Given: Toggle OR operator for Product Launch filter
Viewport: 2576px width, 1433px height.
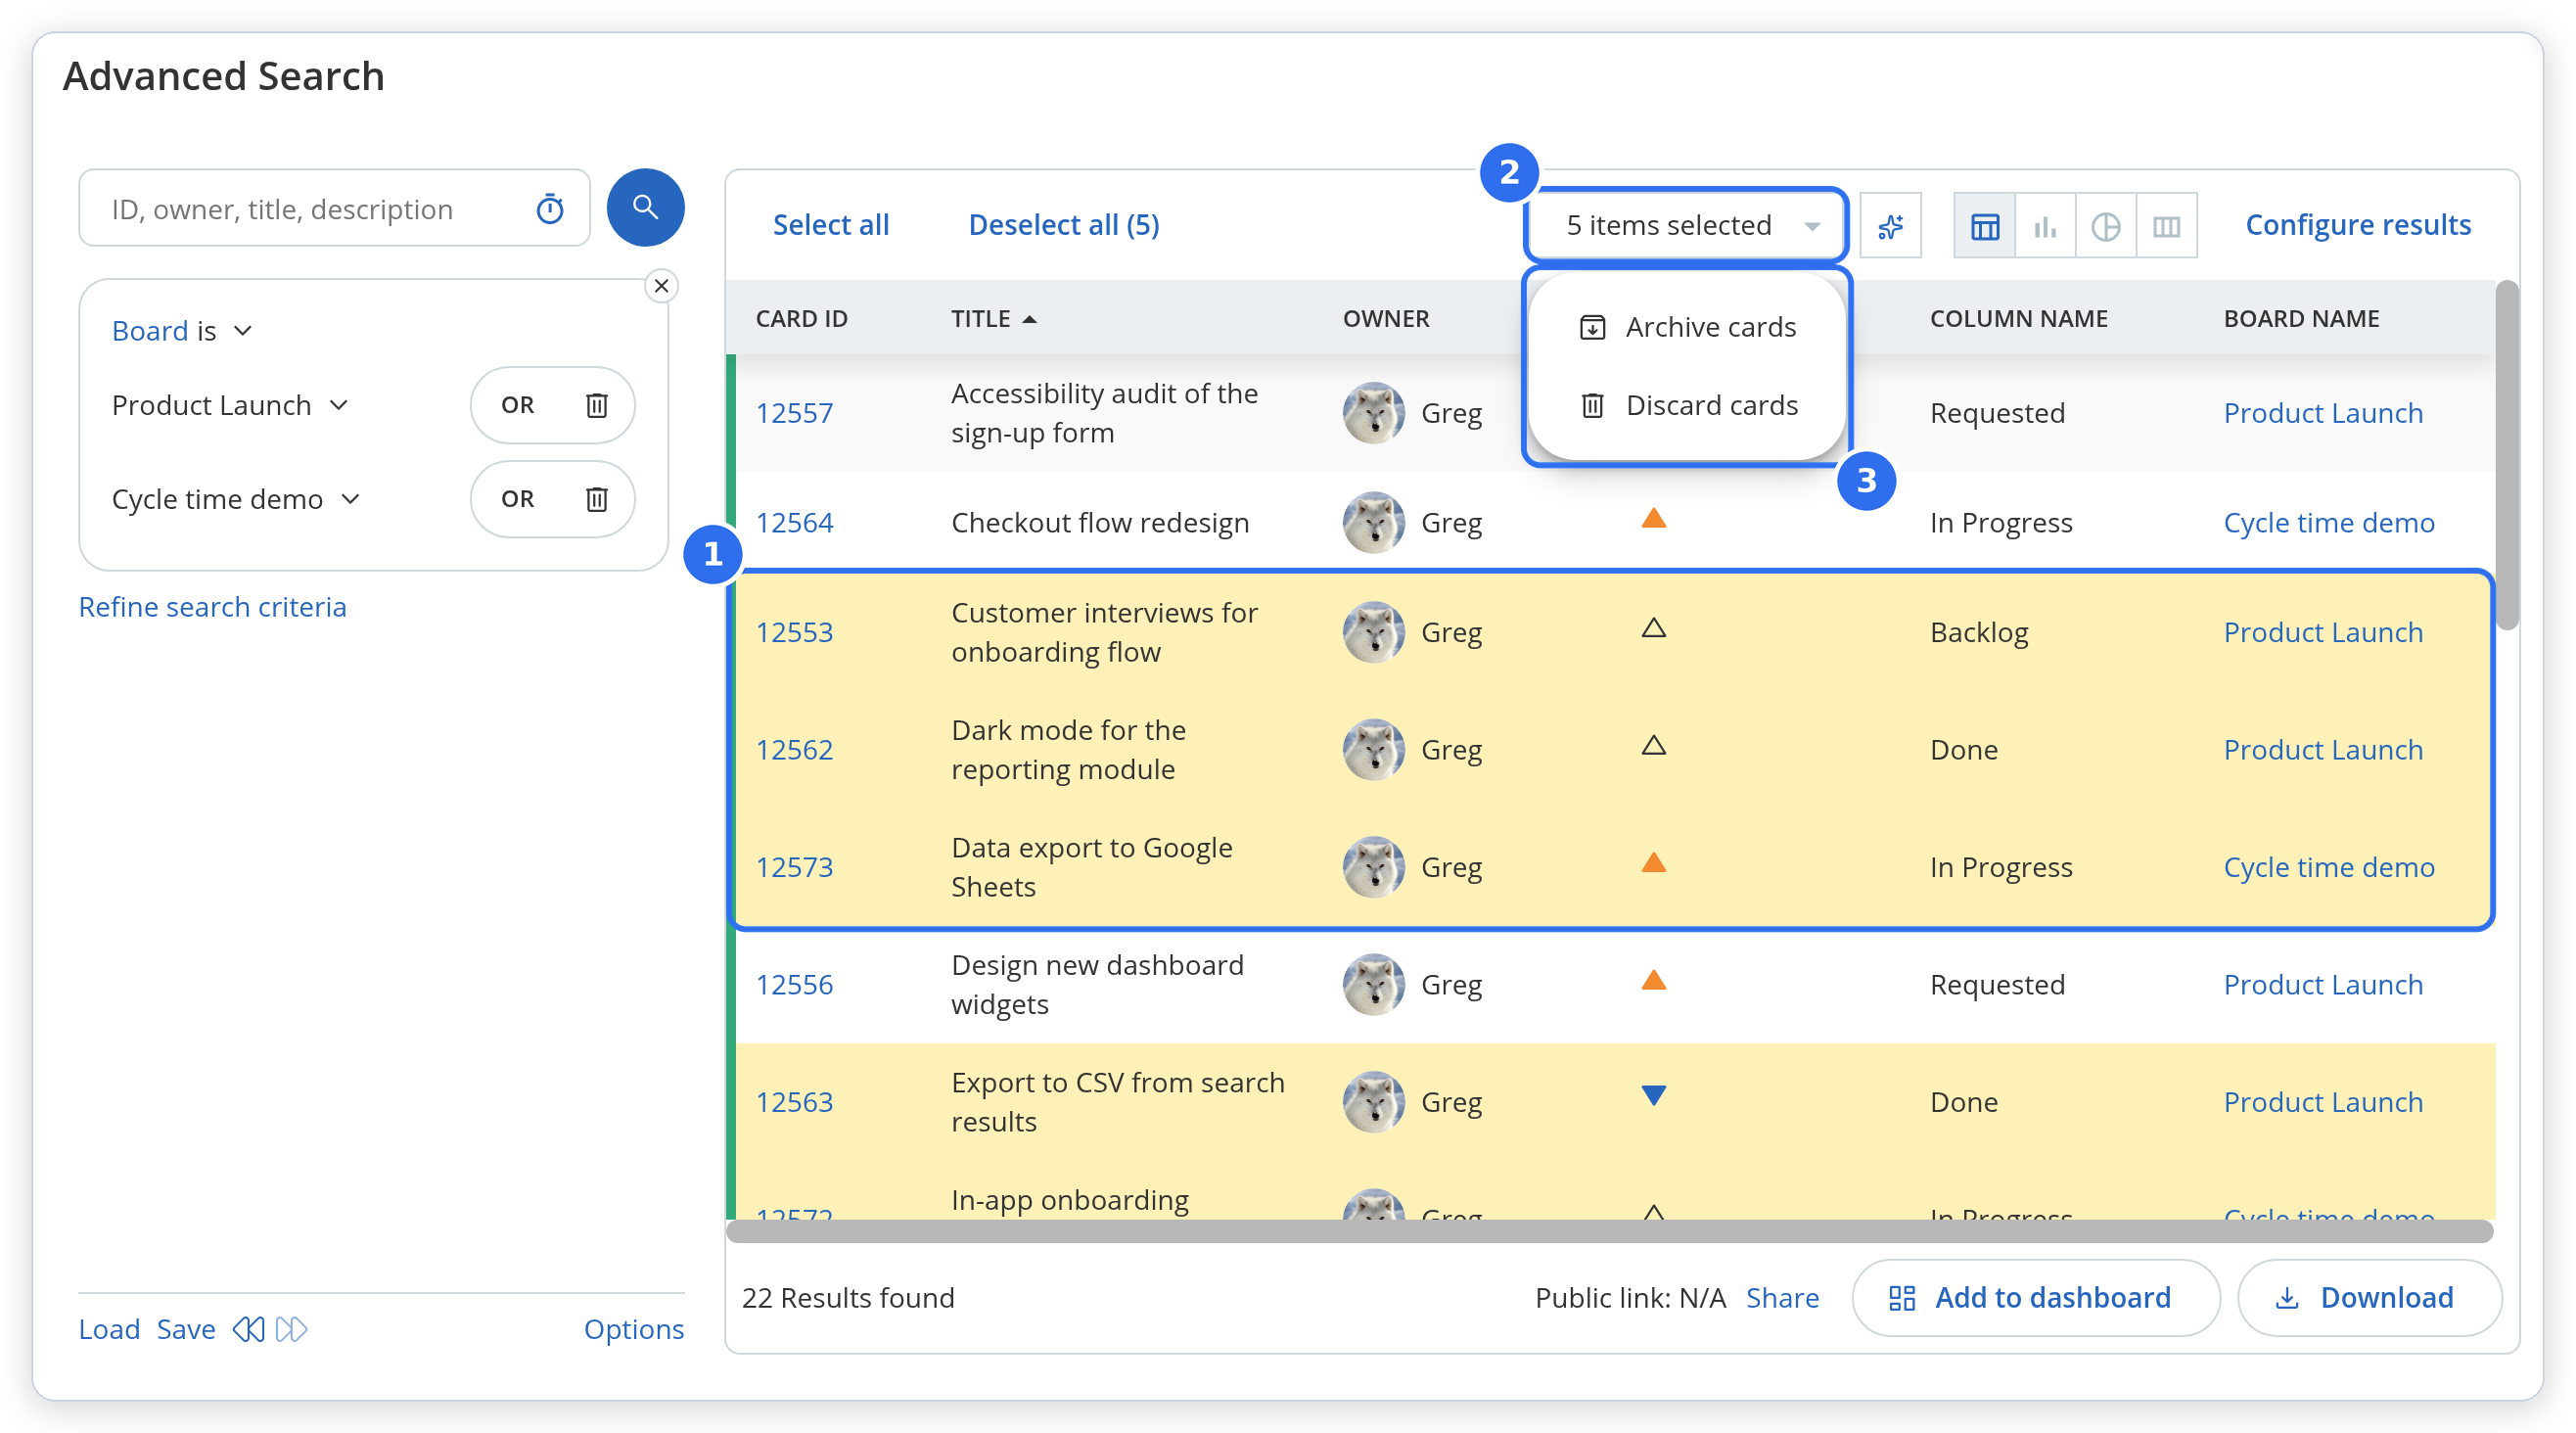Looking at the screenshot, I should 517,405.
